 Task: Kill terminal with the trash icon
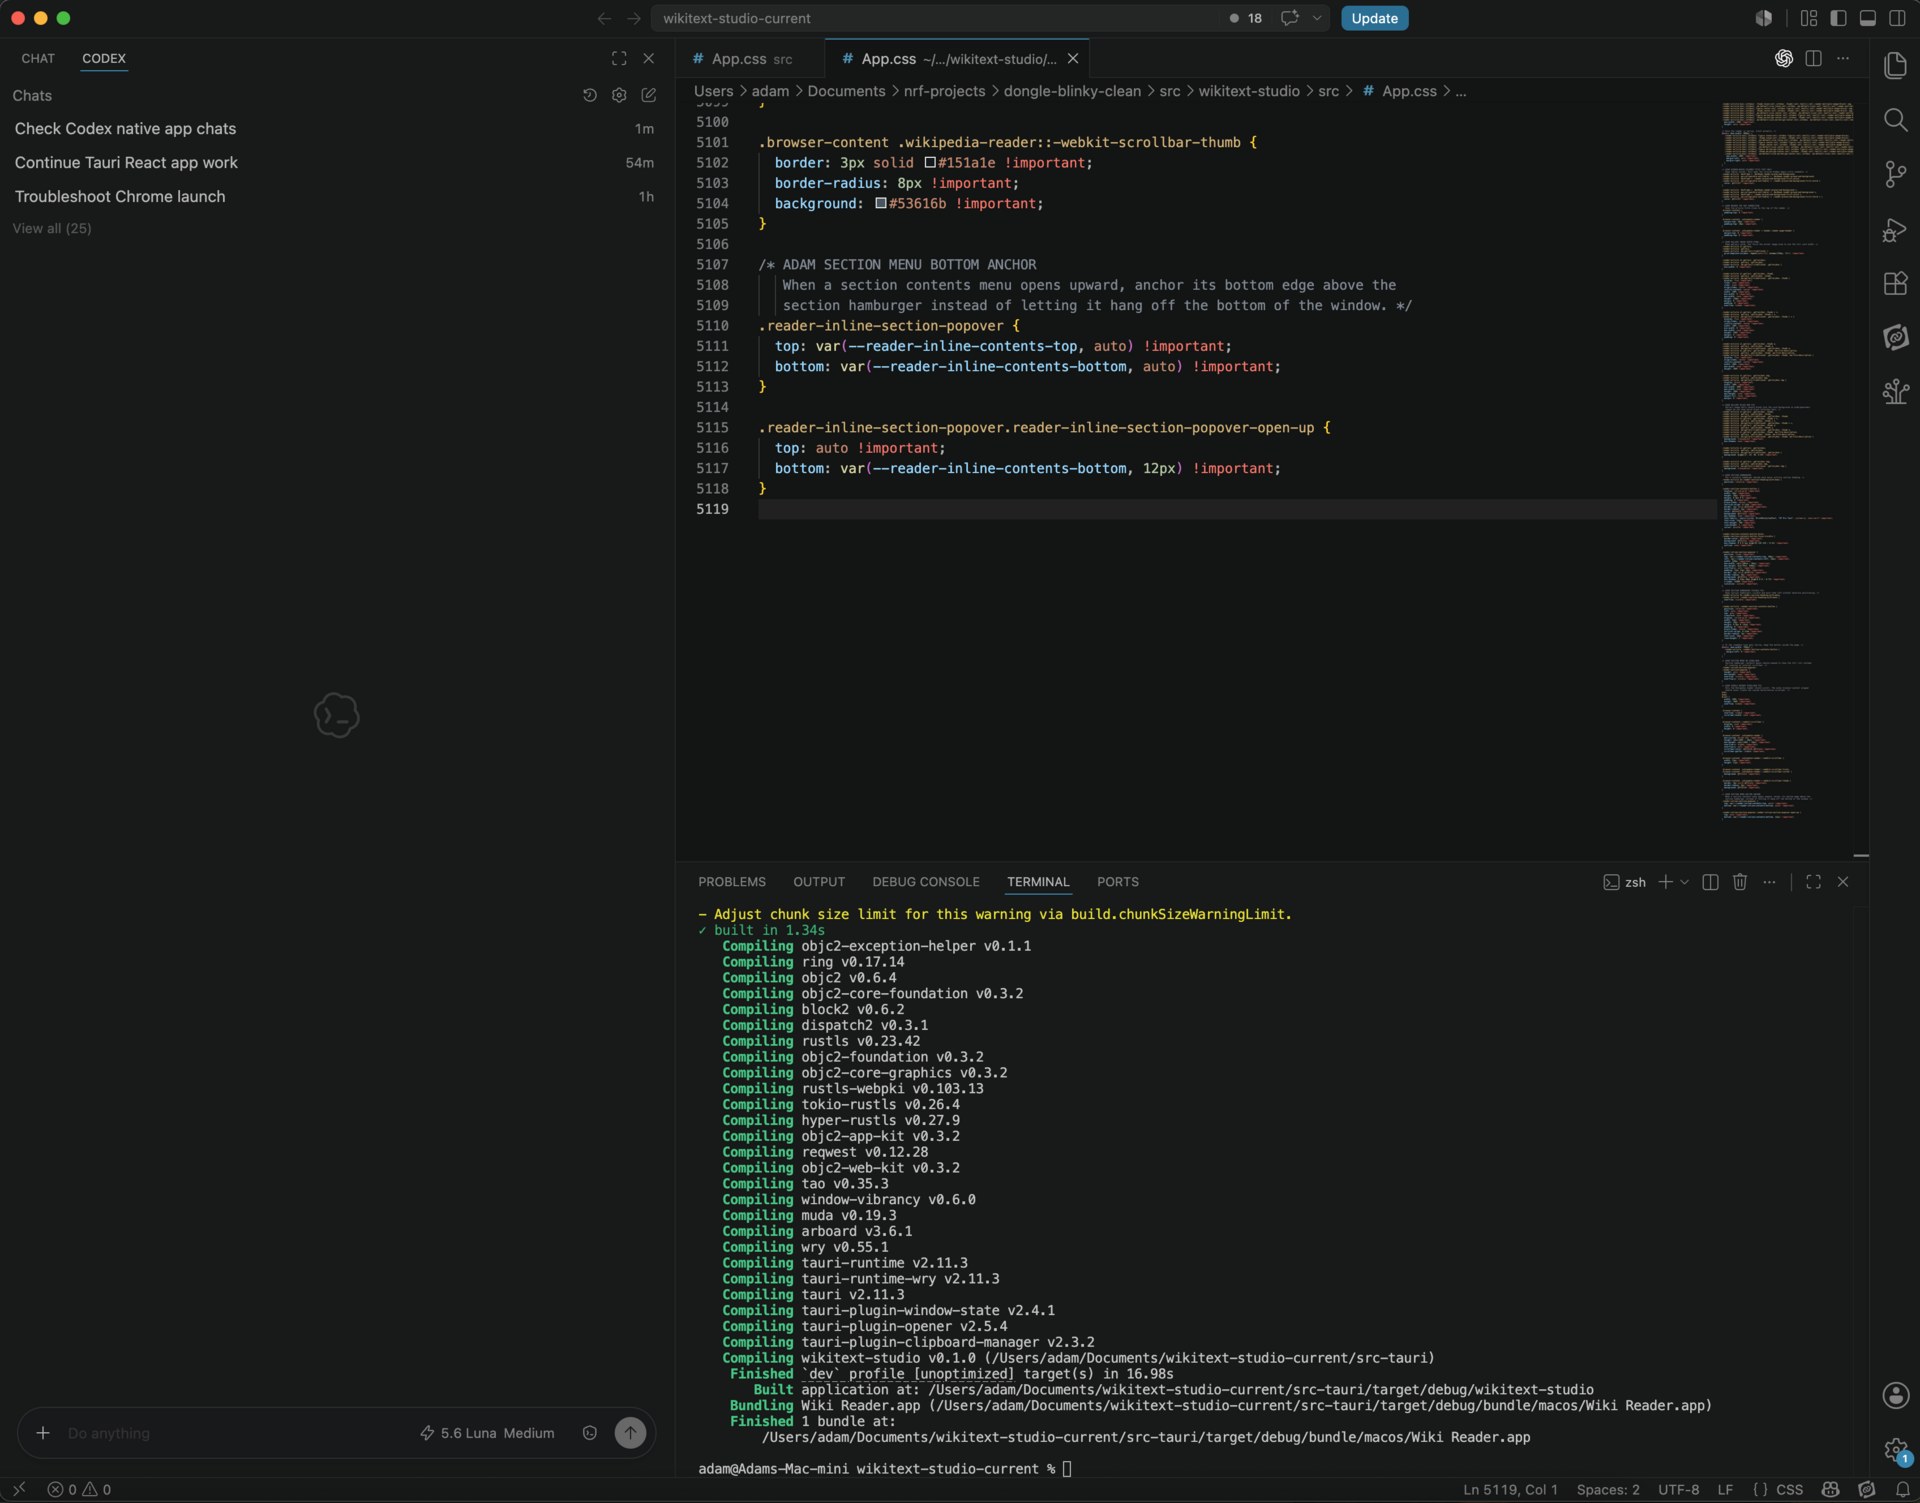(1740, 882)
